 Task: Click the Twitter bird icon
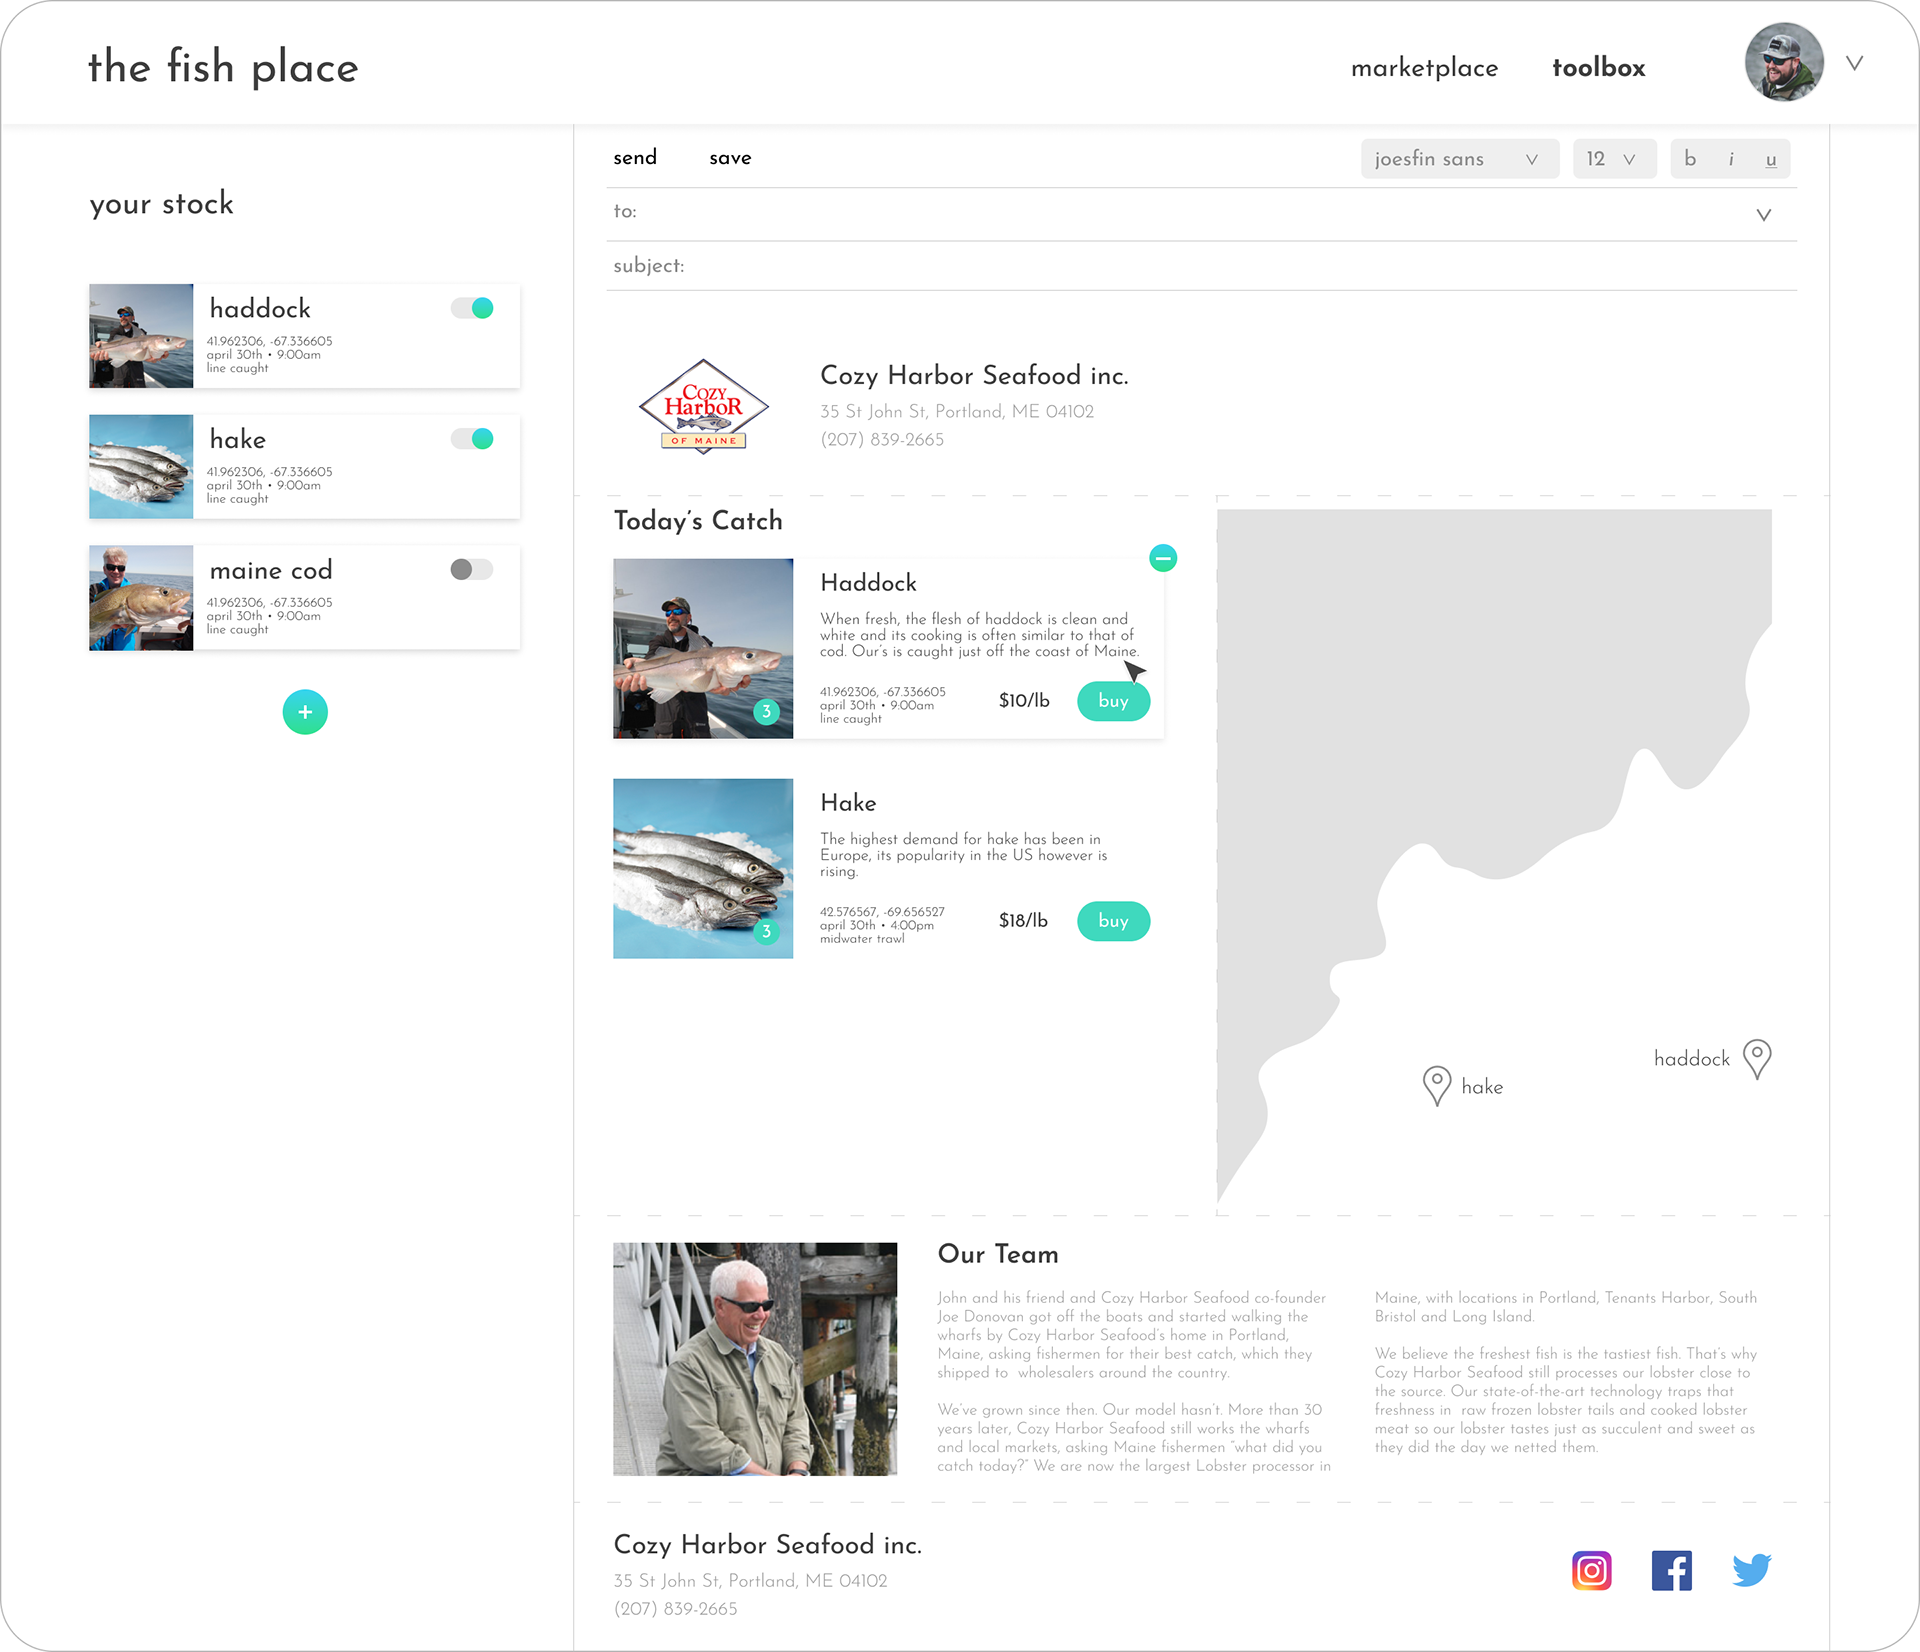point(1751,1570)
